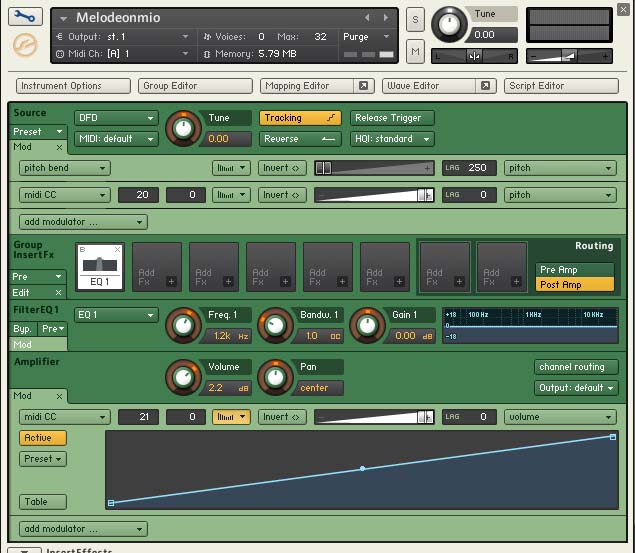Toggle the Release Trigger button

[392, 118]
